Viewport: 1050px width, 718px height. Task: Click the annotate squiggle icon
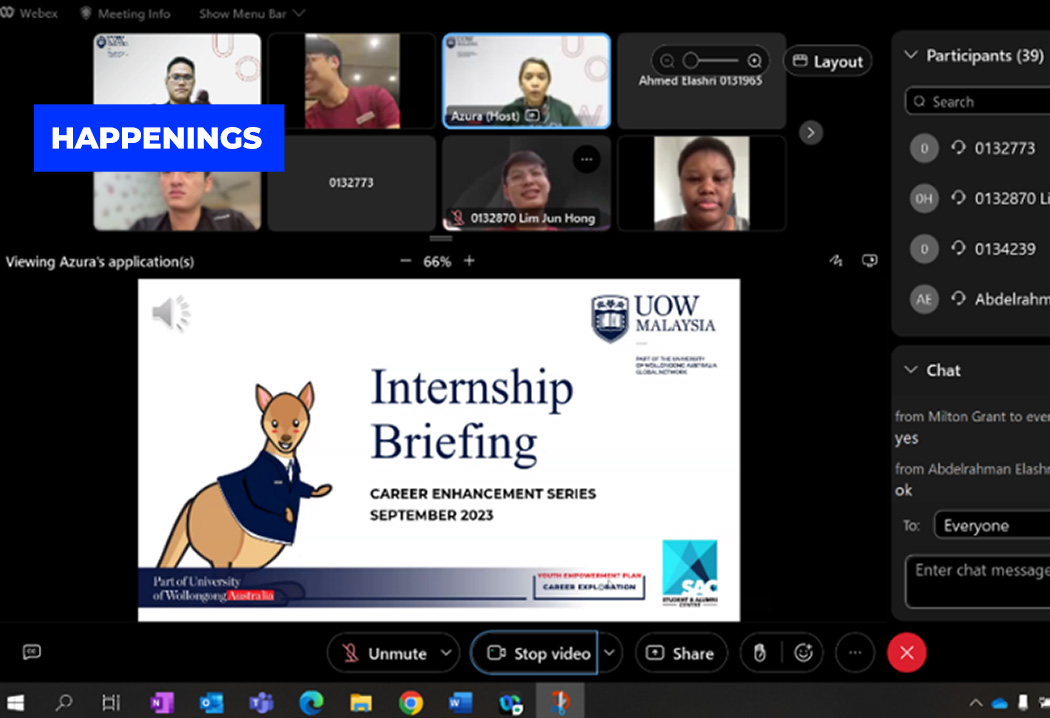click(x=836, y=261)
